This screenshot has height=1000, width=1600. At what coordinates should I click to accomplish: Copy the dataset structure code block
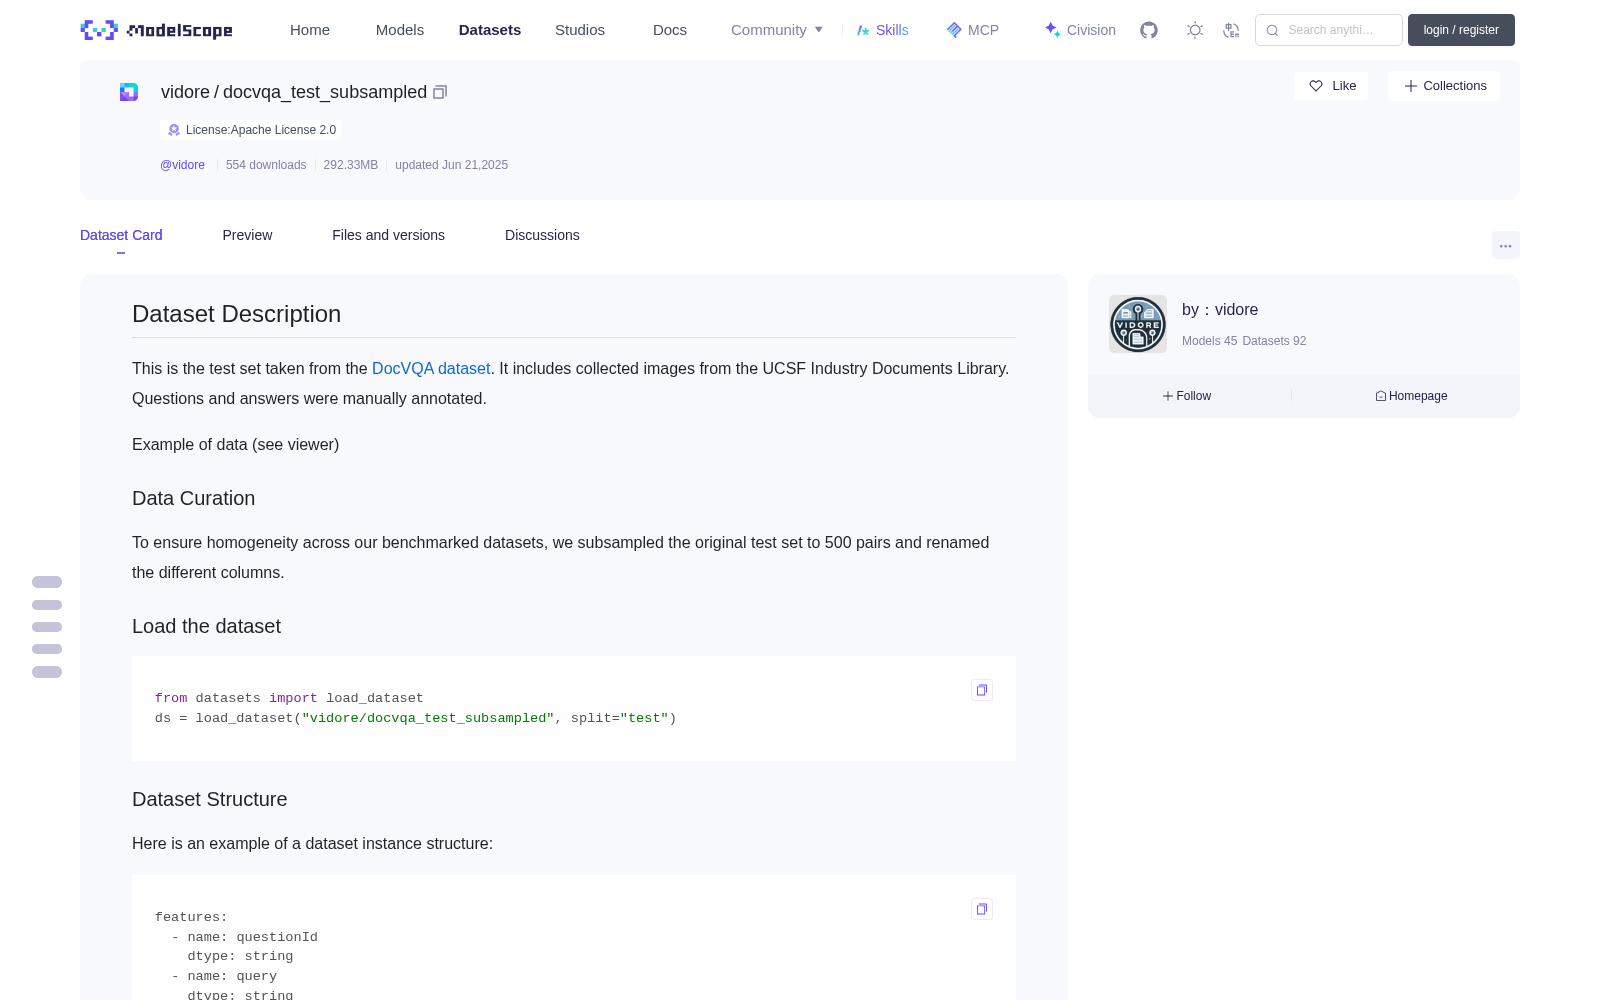tap(982, 909)
